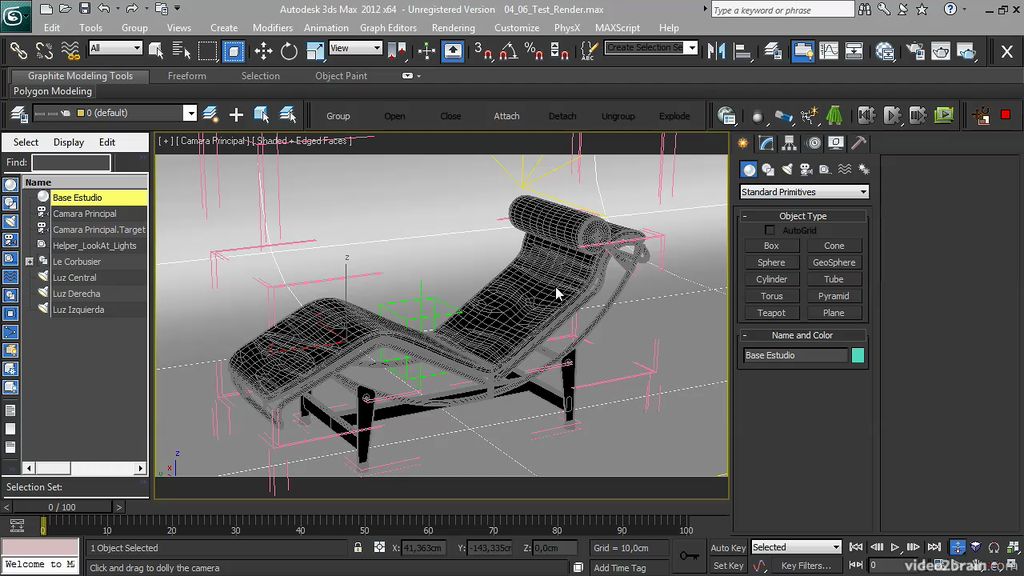Select the Cameras creation icon
Image resolution: width=1024 pixels, height=576 pixels.
806,168
